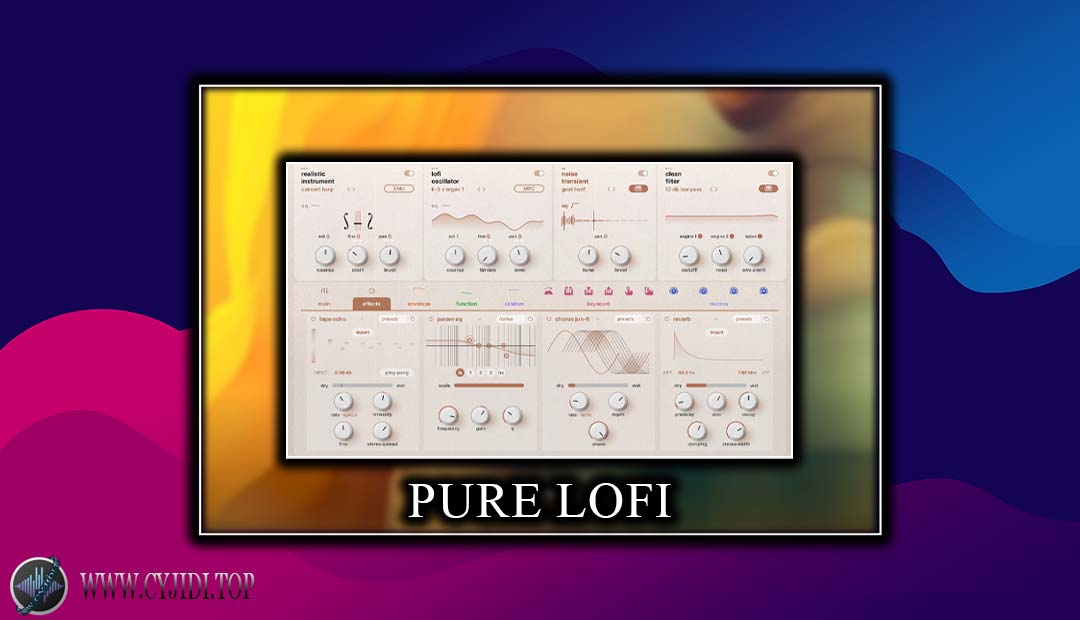Click the EMU button in realistic instrument
The image size is (1080, 620).
click(x=399, y=189)
